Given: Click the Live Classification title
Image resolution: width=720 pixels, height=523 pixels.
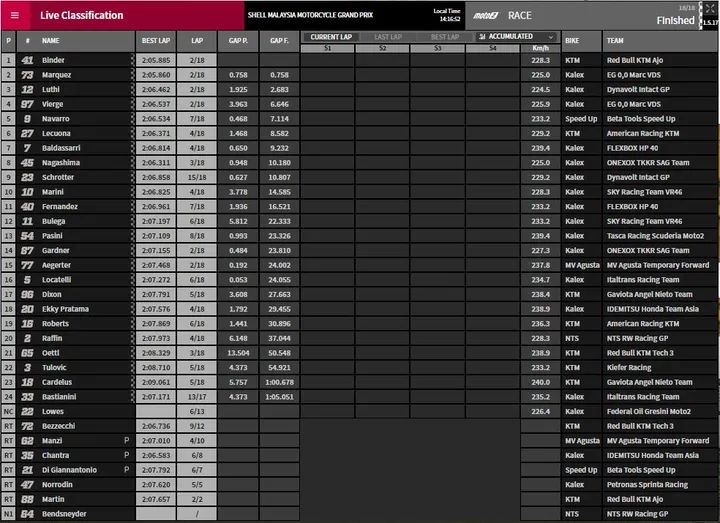Looking at the screenshot, I should (x=81, y=16).
